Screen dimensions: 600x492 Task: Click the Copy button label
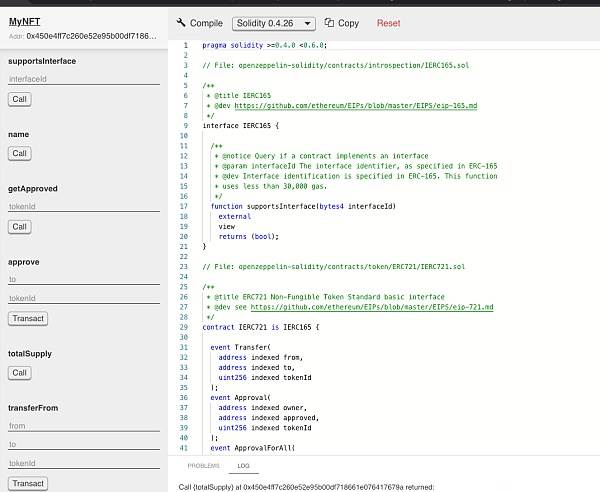point(348,23)
